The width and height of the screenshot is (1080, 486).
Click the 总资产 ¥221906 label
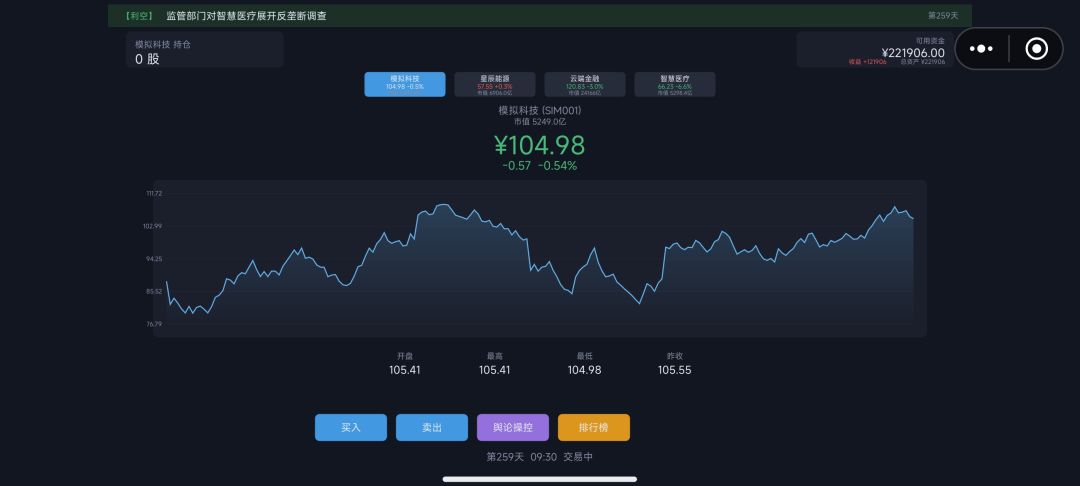(x=922, y=62)
